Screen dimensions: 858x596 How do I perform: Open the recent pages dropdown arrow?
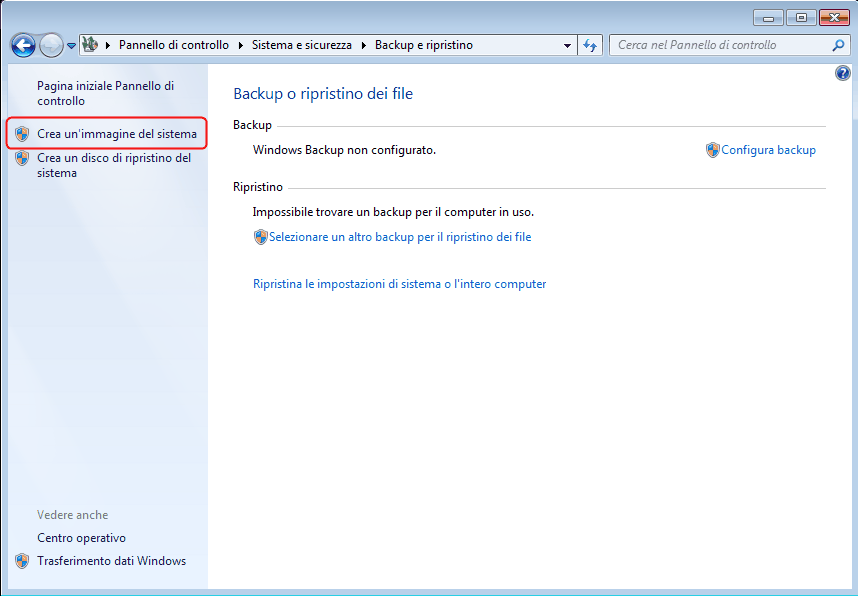pos(71,46)
